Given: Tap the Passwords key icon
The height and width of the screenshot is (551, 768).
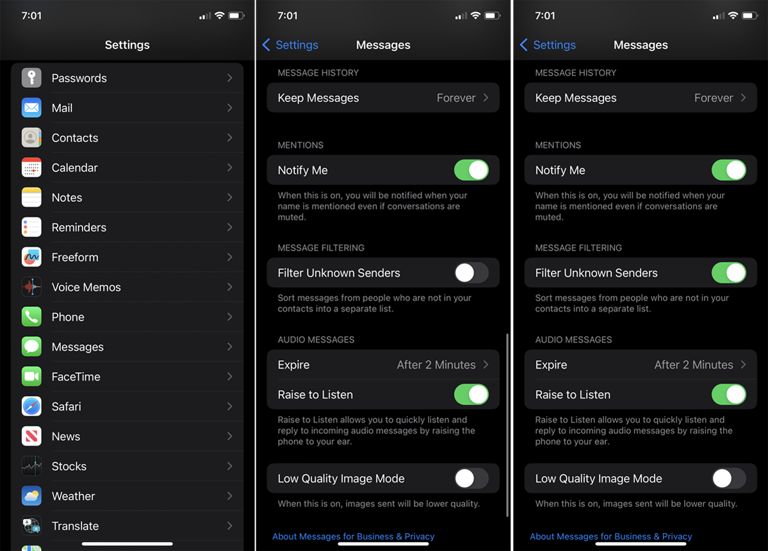Looking at the screenshot, I should click(31, 78).
